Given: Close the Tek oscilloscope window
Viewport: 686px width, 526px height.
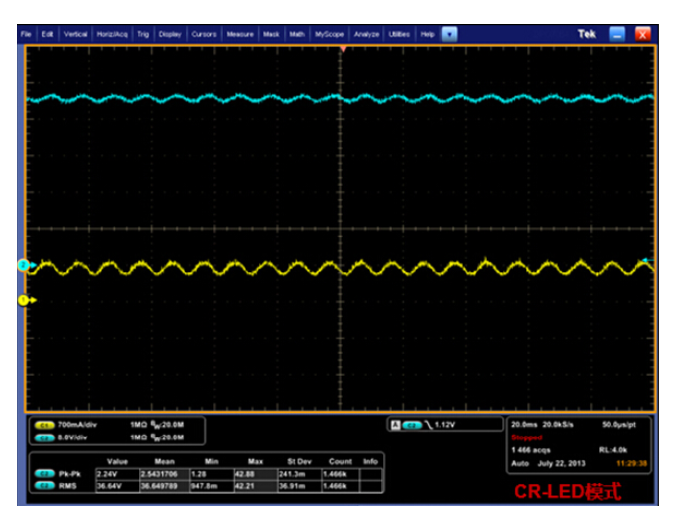Looking at the screenshot, I should 642,34.
